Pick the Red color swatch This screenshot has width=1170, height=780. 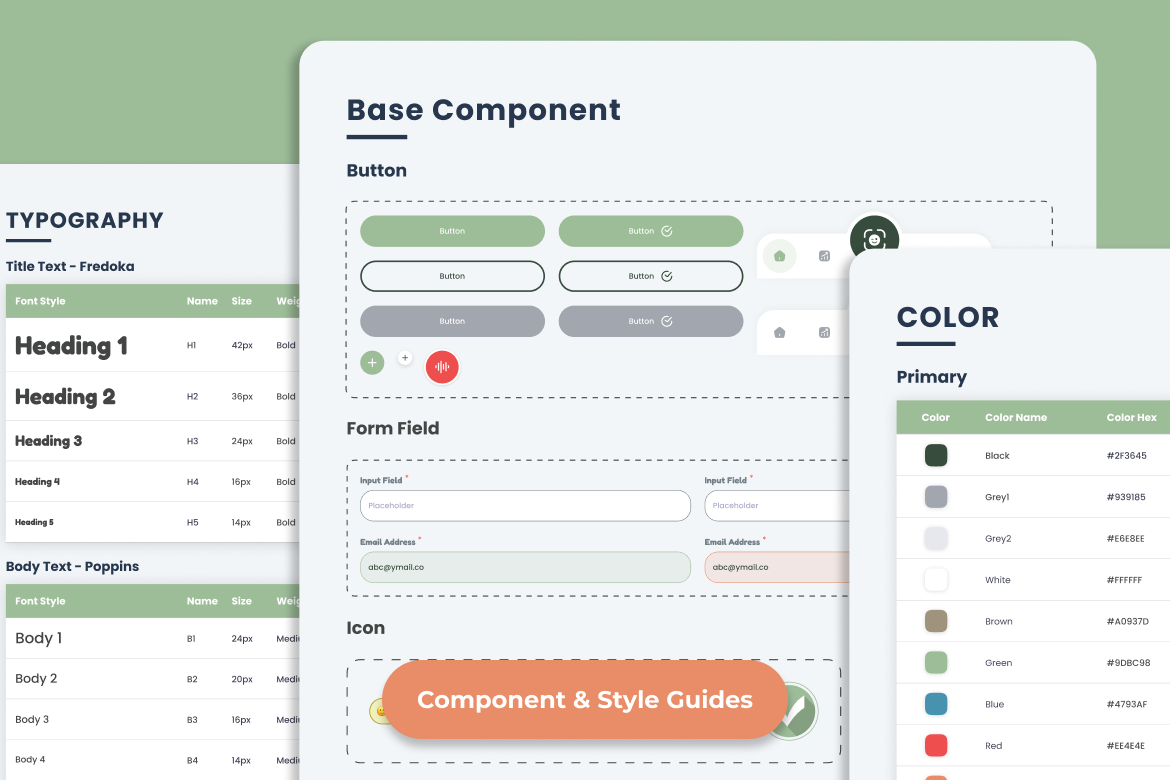[936, 745]
